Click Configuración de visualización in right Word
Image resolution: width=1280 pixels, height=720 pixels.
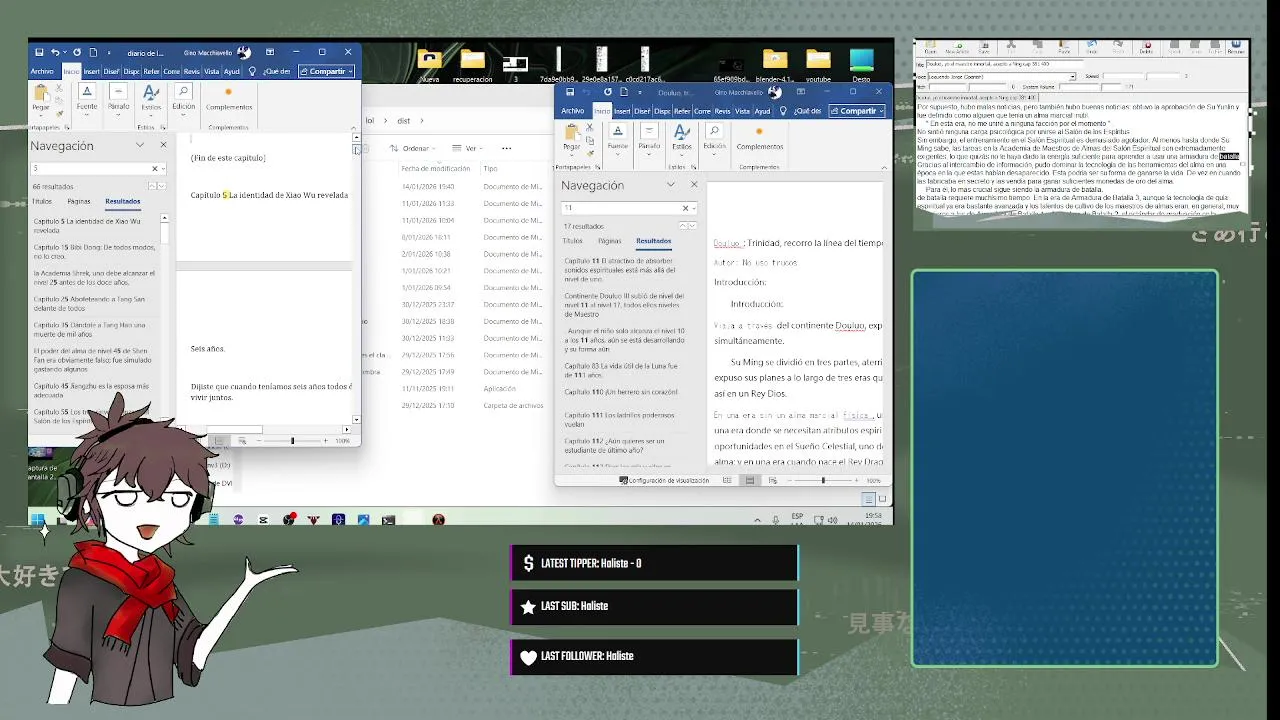[665, 481]
